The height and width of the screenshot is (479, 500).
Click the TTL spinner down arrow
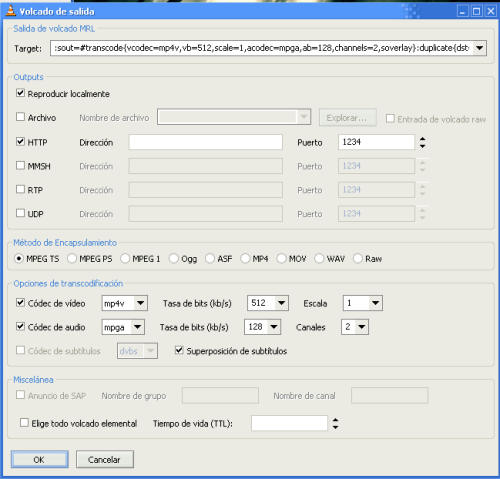click(336, 427)
